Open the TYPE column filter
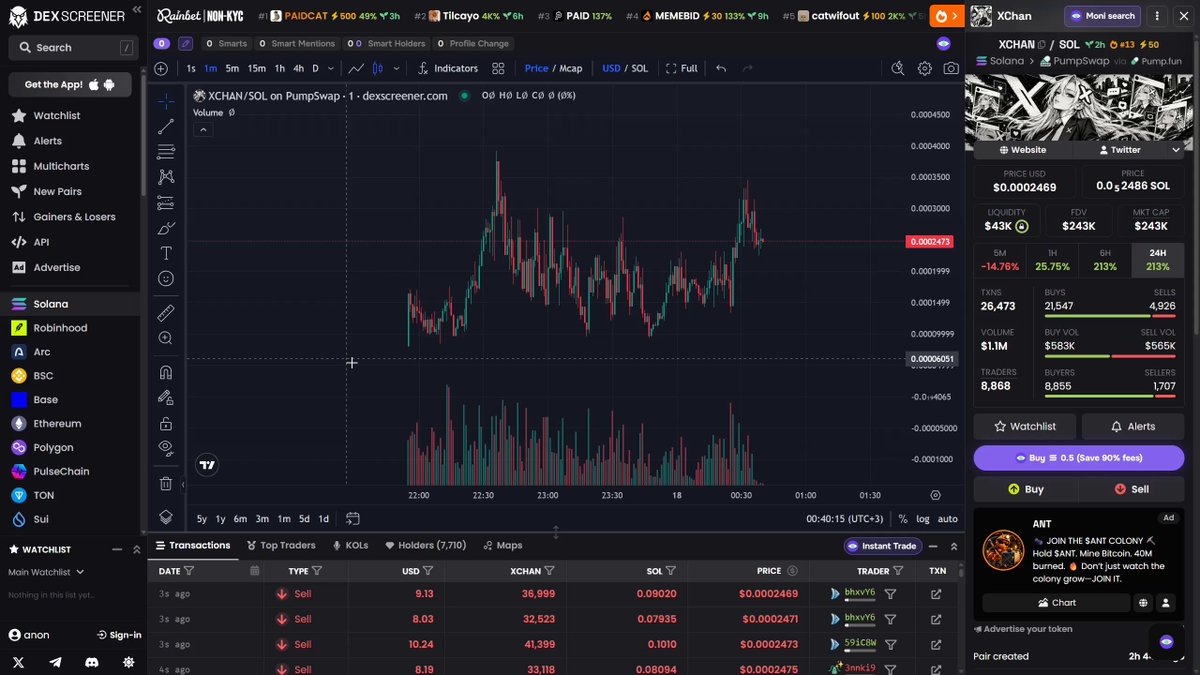Image resolution: width=1200 pixels, height=675 pixels. pos(317,571)
